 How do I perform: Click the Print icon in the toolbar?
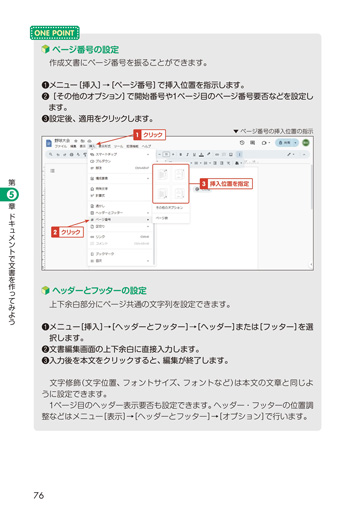(71, 155)
